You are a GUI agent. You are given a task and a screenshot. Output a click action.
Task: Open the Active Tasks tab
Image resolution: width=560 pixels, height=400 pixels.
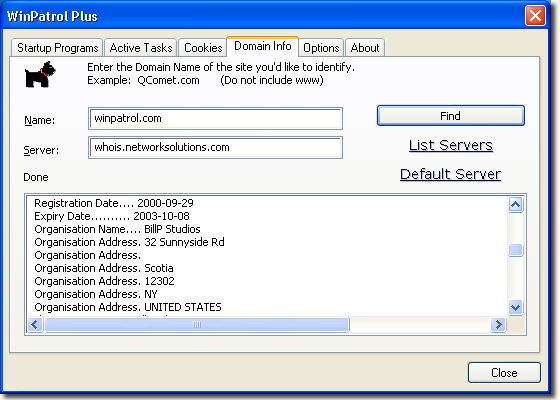(x=141, y=48)
